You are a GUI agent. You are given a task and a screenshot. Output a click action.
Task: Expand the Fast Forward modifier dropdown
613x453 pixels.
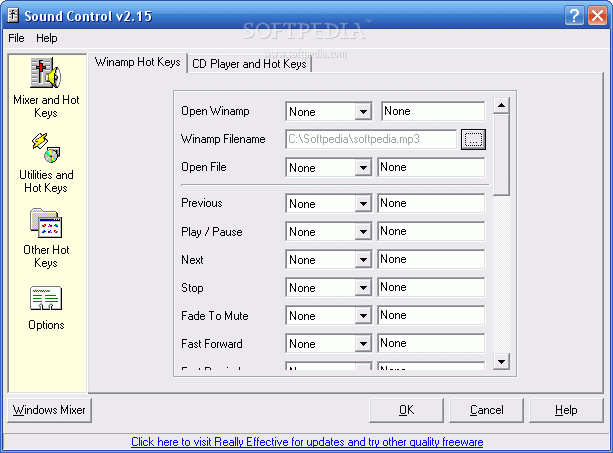363,344
